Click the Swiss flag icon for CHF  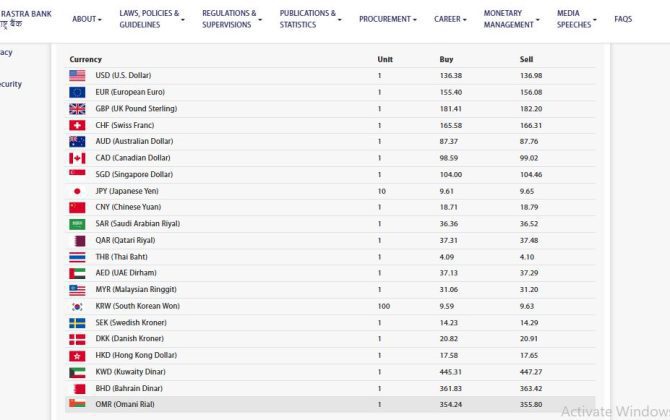[77, 125]
